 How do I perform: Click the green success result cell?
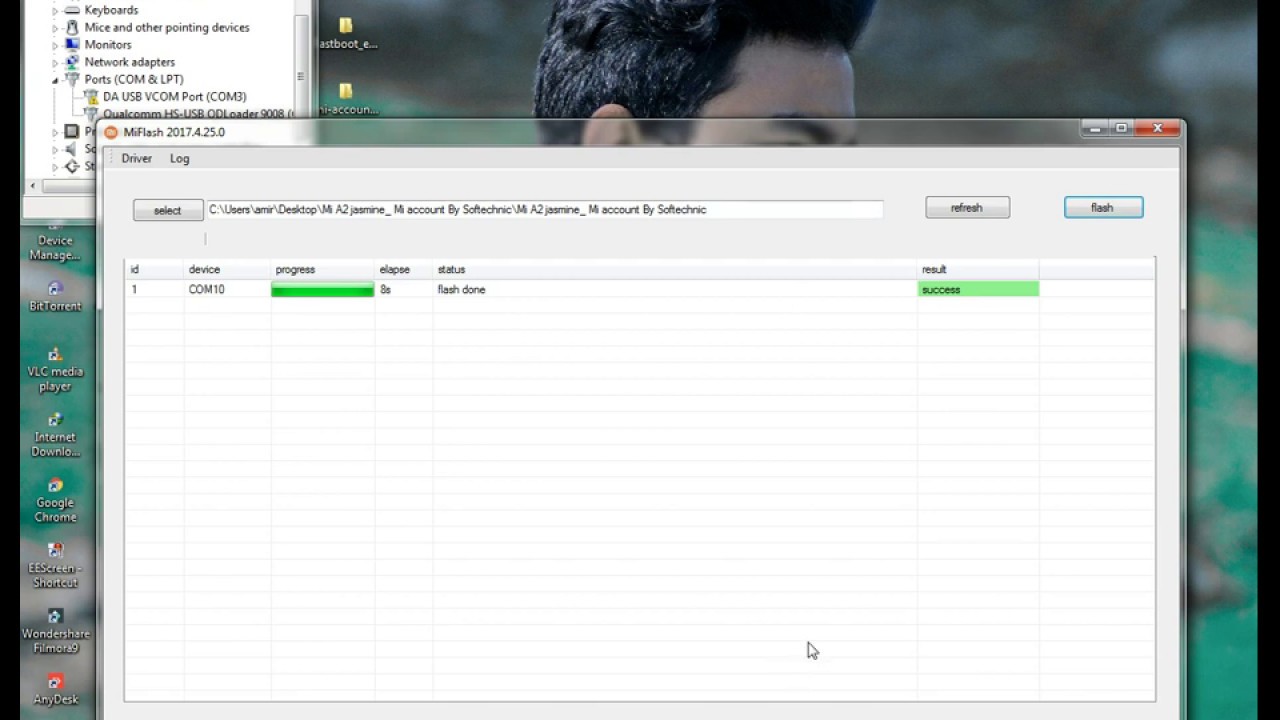978,290
